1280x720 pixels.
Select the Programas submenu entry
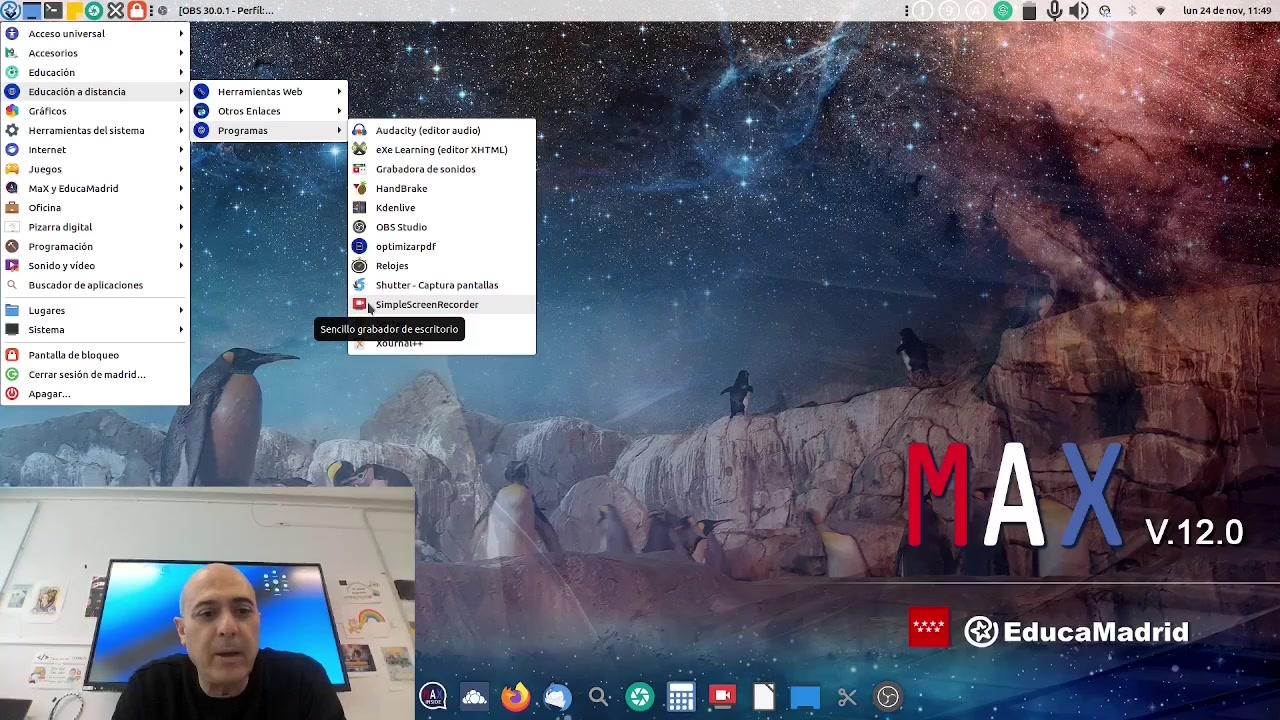(269, 131)
